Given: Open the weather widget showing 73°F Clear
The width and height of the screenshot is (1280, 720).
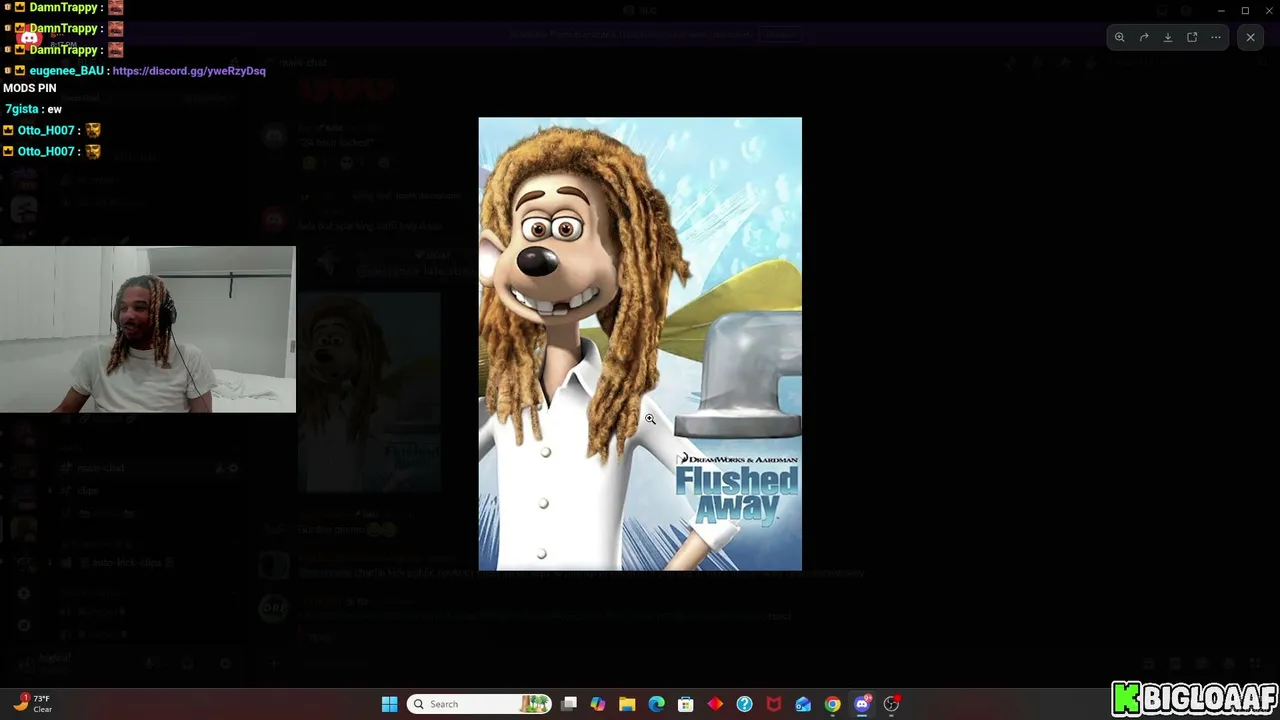Looking at the screenshot, I should [x=33, y=704].
